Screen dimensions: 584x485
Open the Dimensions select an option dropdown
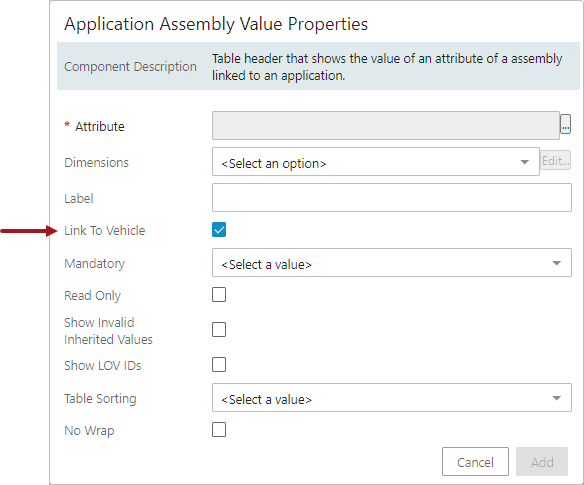pos(376,162)
